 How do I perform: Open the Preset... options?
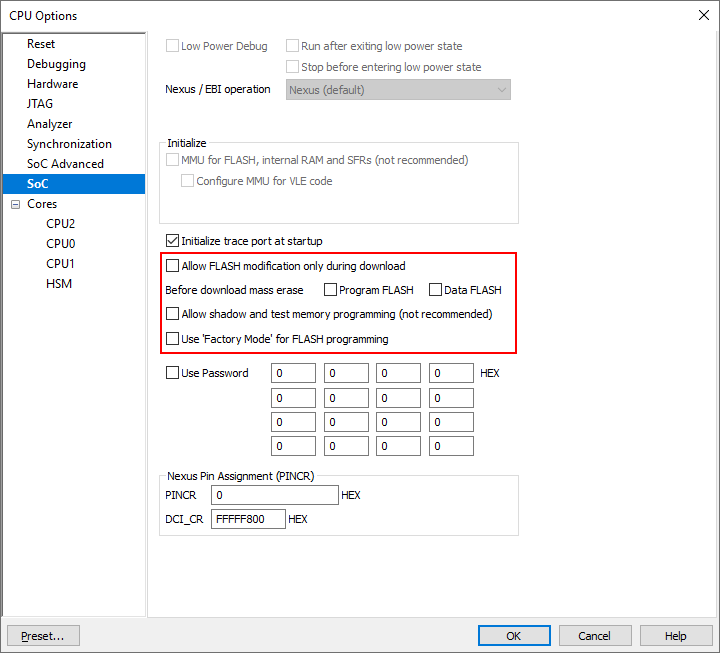[x=43, y=636]
